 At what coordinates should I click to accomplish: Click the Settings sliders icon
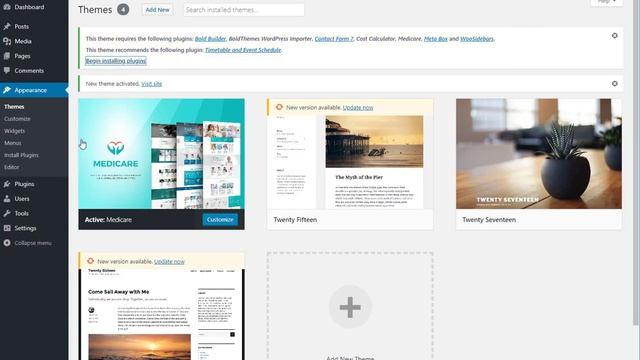click(7, 228)
